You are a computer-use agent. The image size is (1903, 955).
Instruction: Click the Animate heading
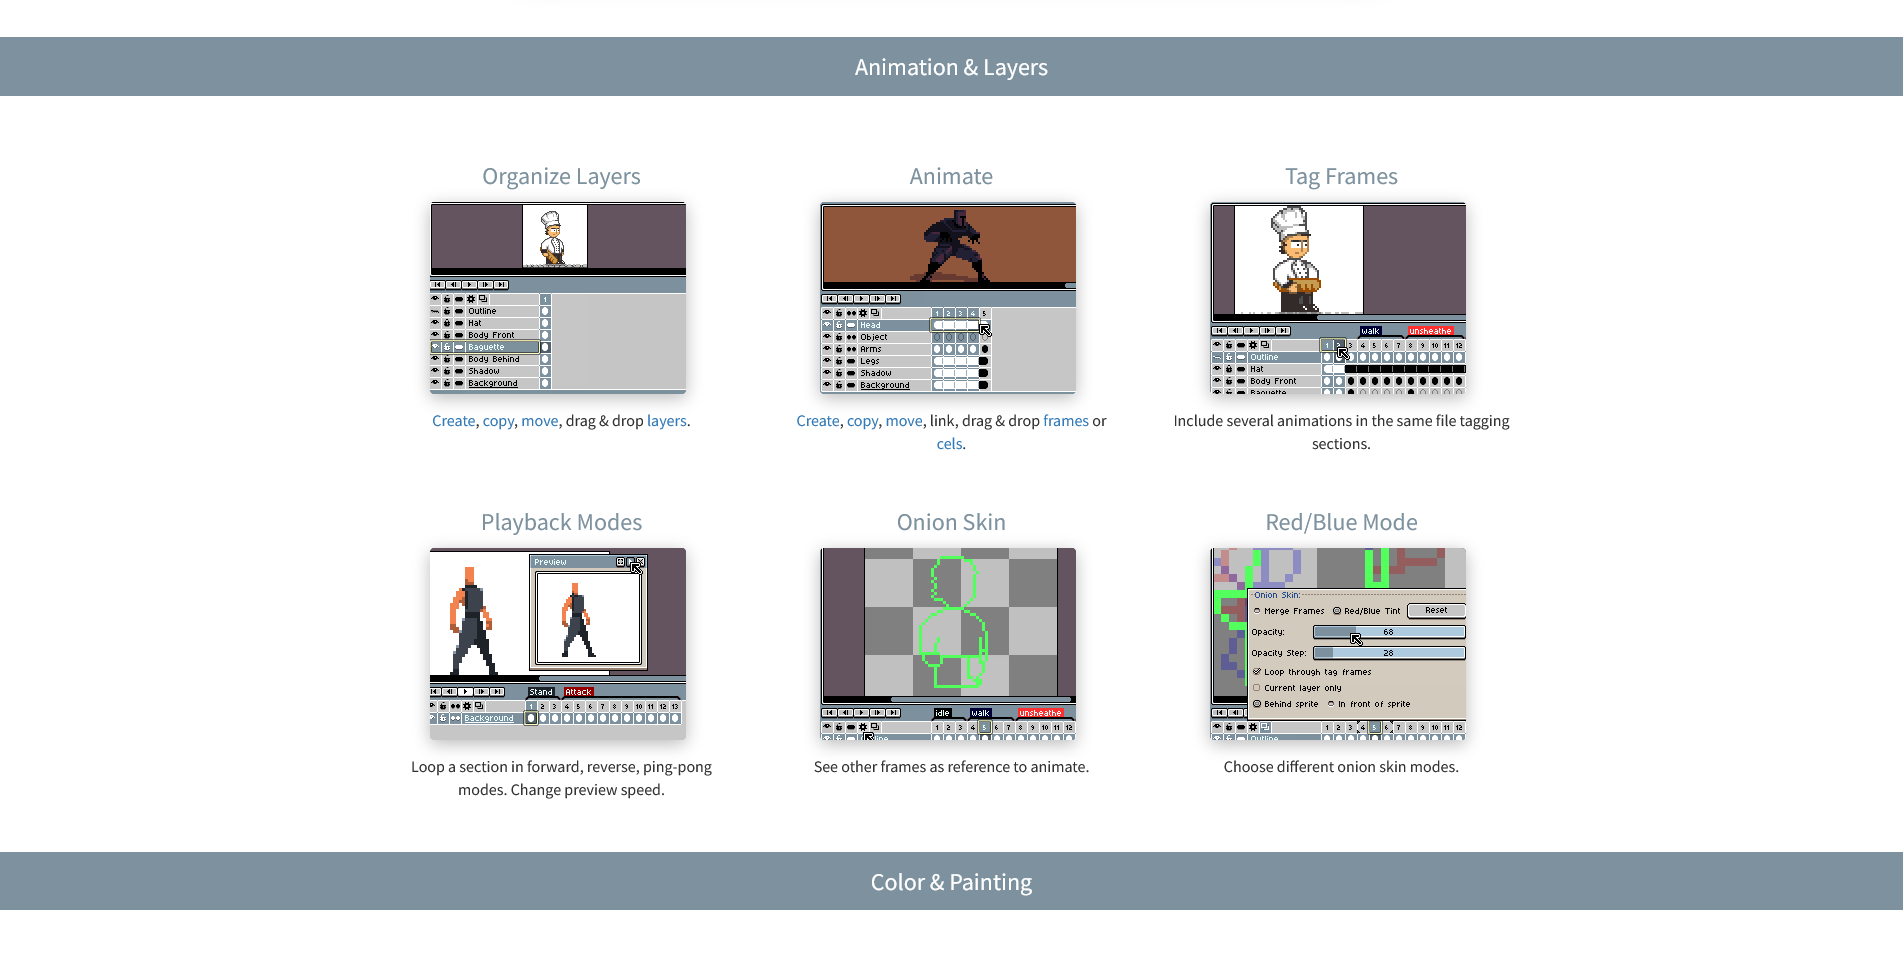[951, 176]
